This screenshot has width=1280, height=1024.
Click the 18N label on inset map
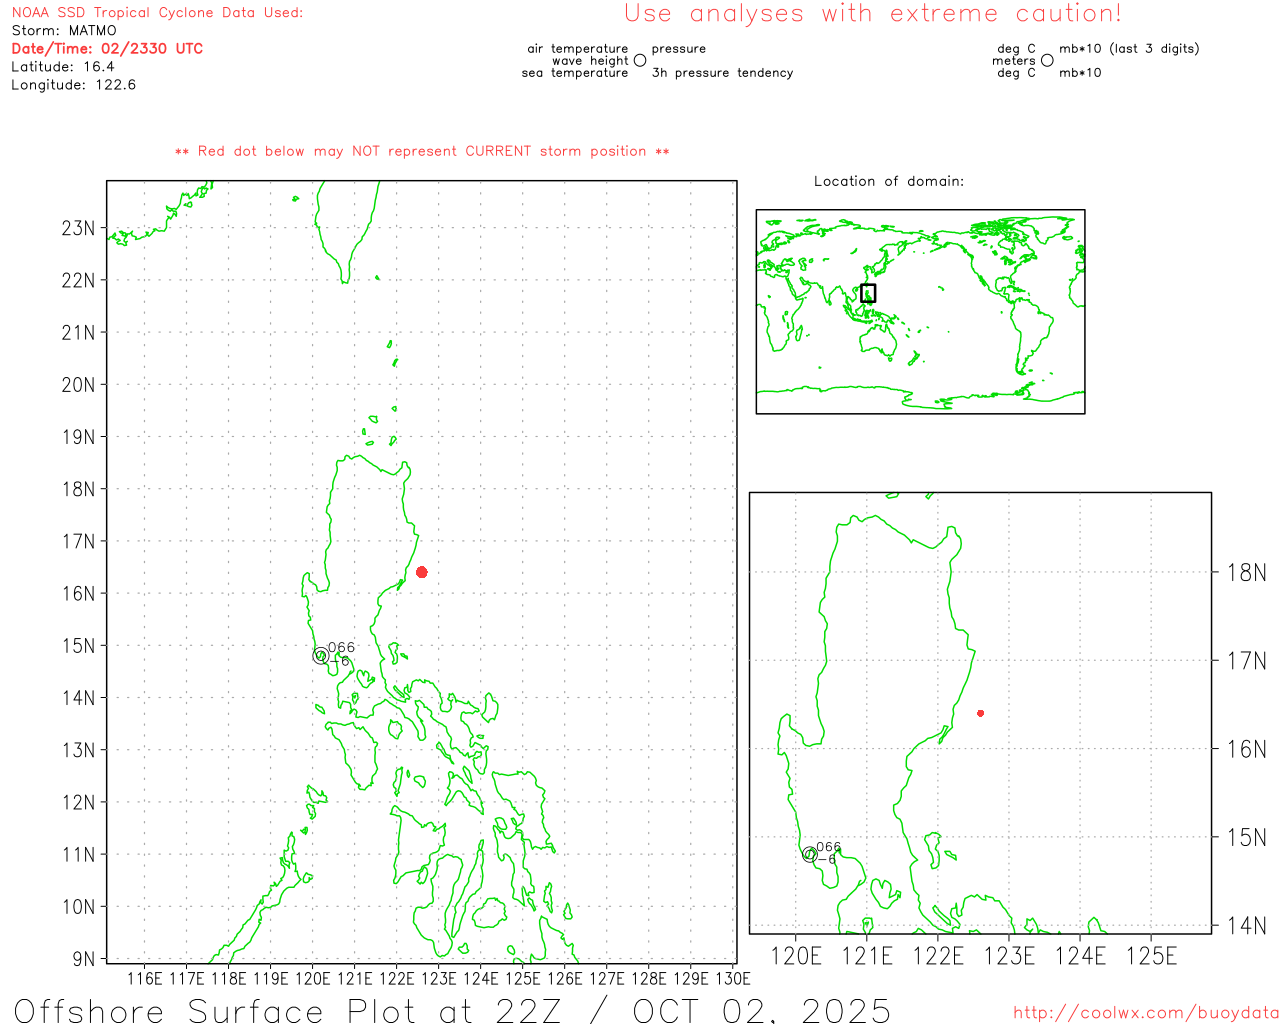pyautogui.click(x=1246, y=573)
